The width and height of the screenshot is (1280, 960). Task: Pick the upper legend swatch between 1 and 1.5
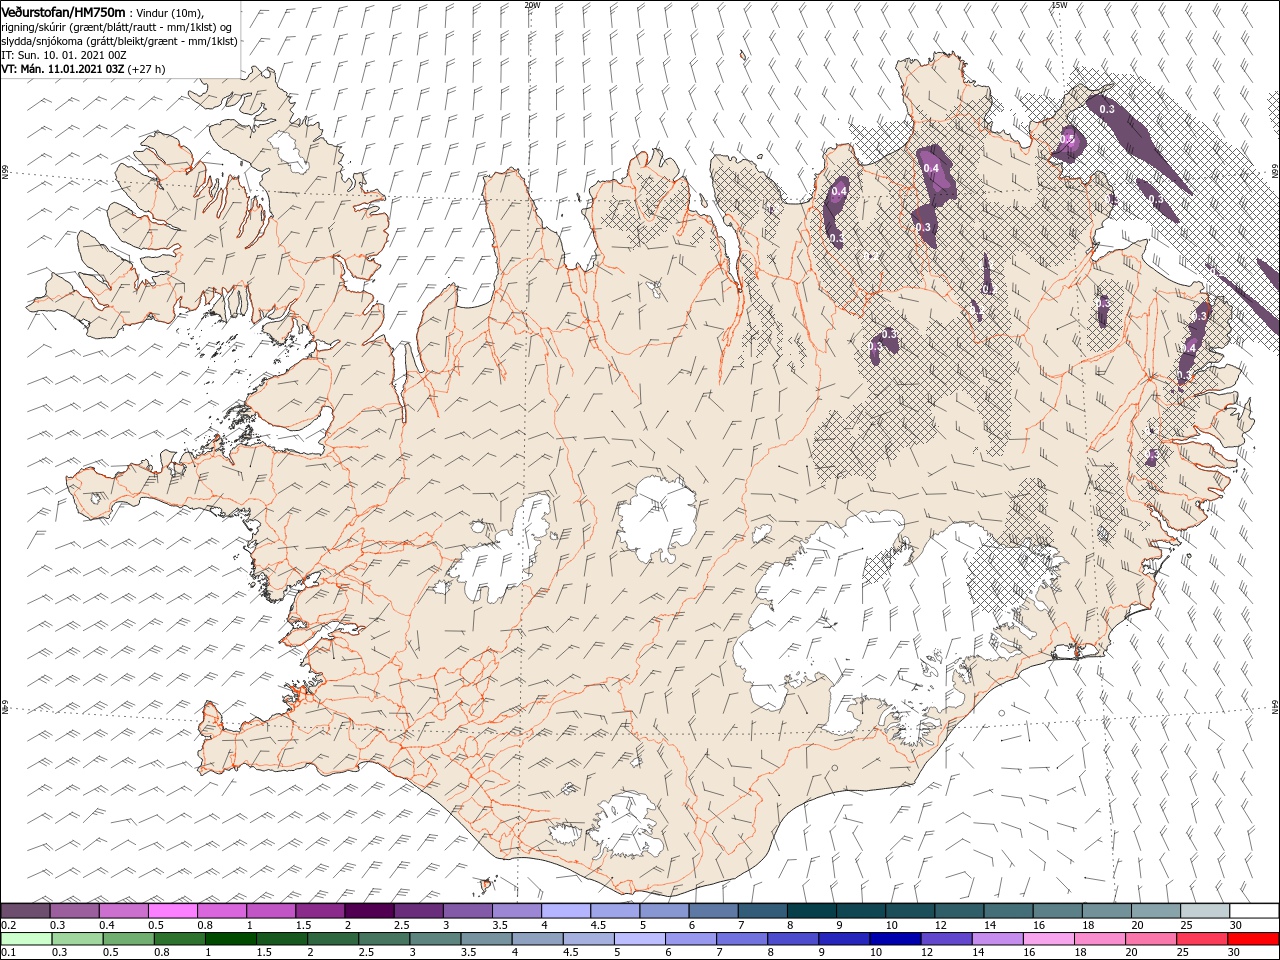click(x=271, y=910)
